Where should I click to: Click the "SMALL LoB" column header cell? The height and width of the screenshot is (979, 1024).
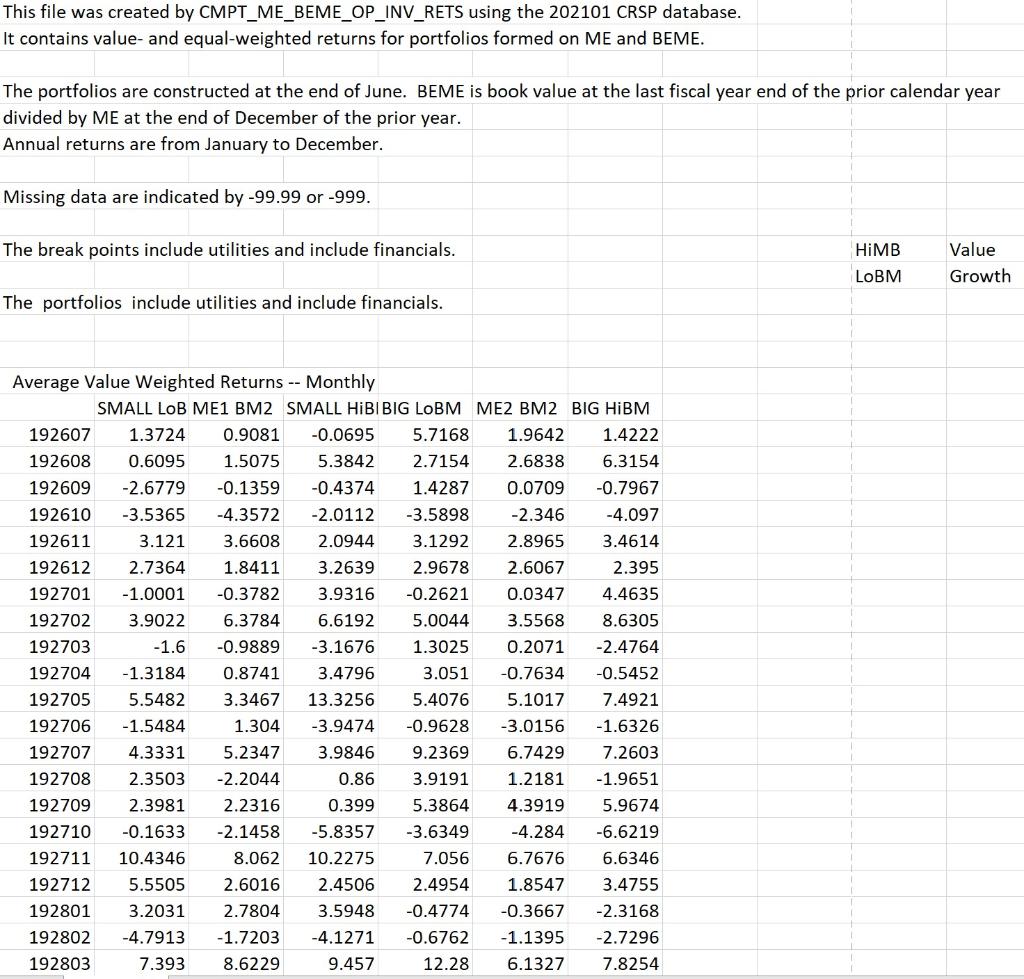pos(136,408)
